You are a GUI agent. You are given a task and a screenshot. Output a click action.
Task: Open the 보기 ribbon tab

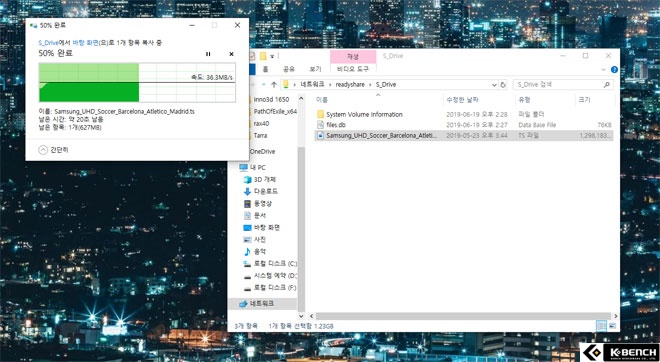315,69
